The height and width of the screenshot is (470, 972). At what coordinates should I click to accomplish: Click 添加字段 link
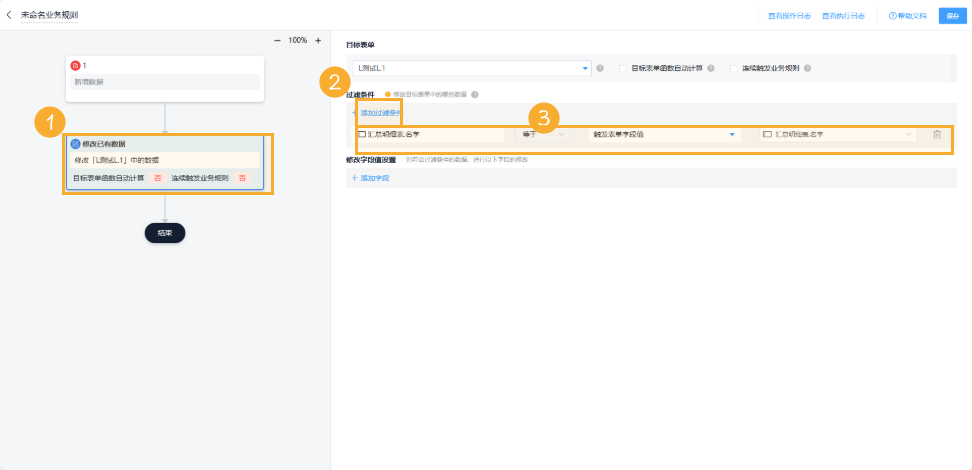click(x=370, y=177)
